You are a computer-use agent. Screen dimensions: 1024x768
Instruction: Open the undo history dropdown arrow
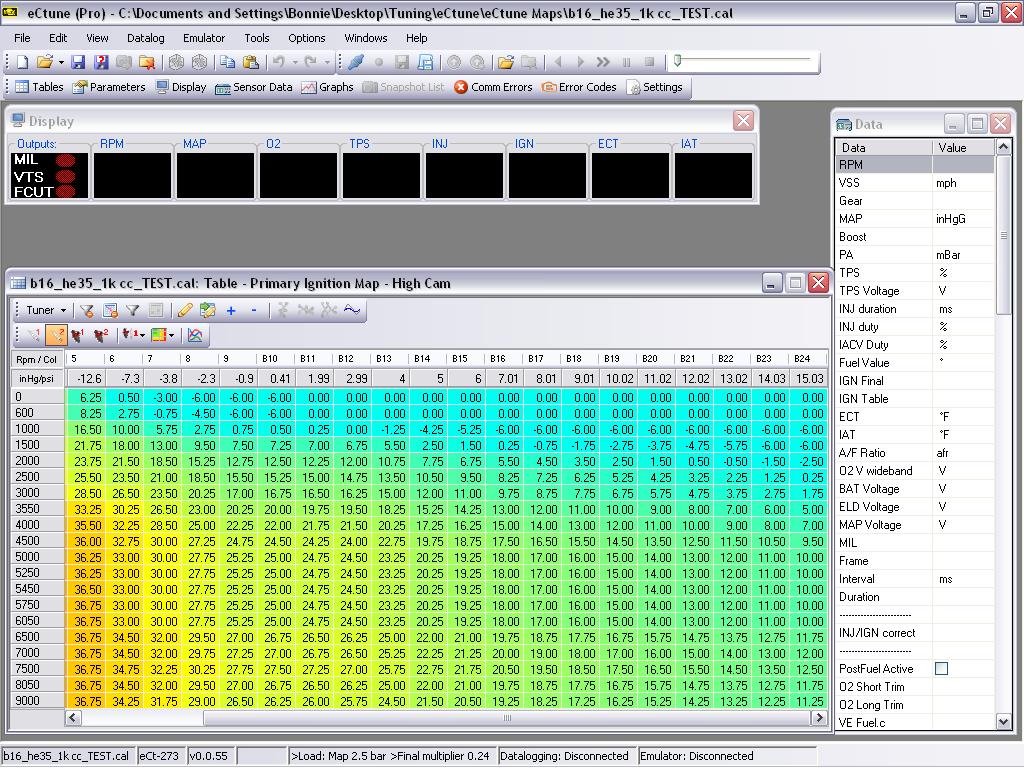[295, 63]
